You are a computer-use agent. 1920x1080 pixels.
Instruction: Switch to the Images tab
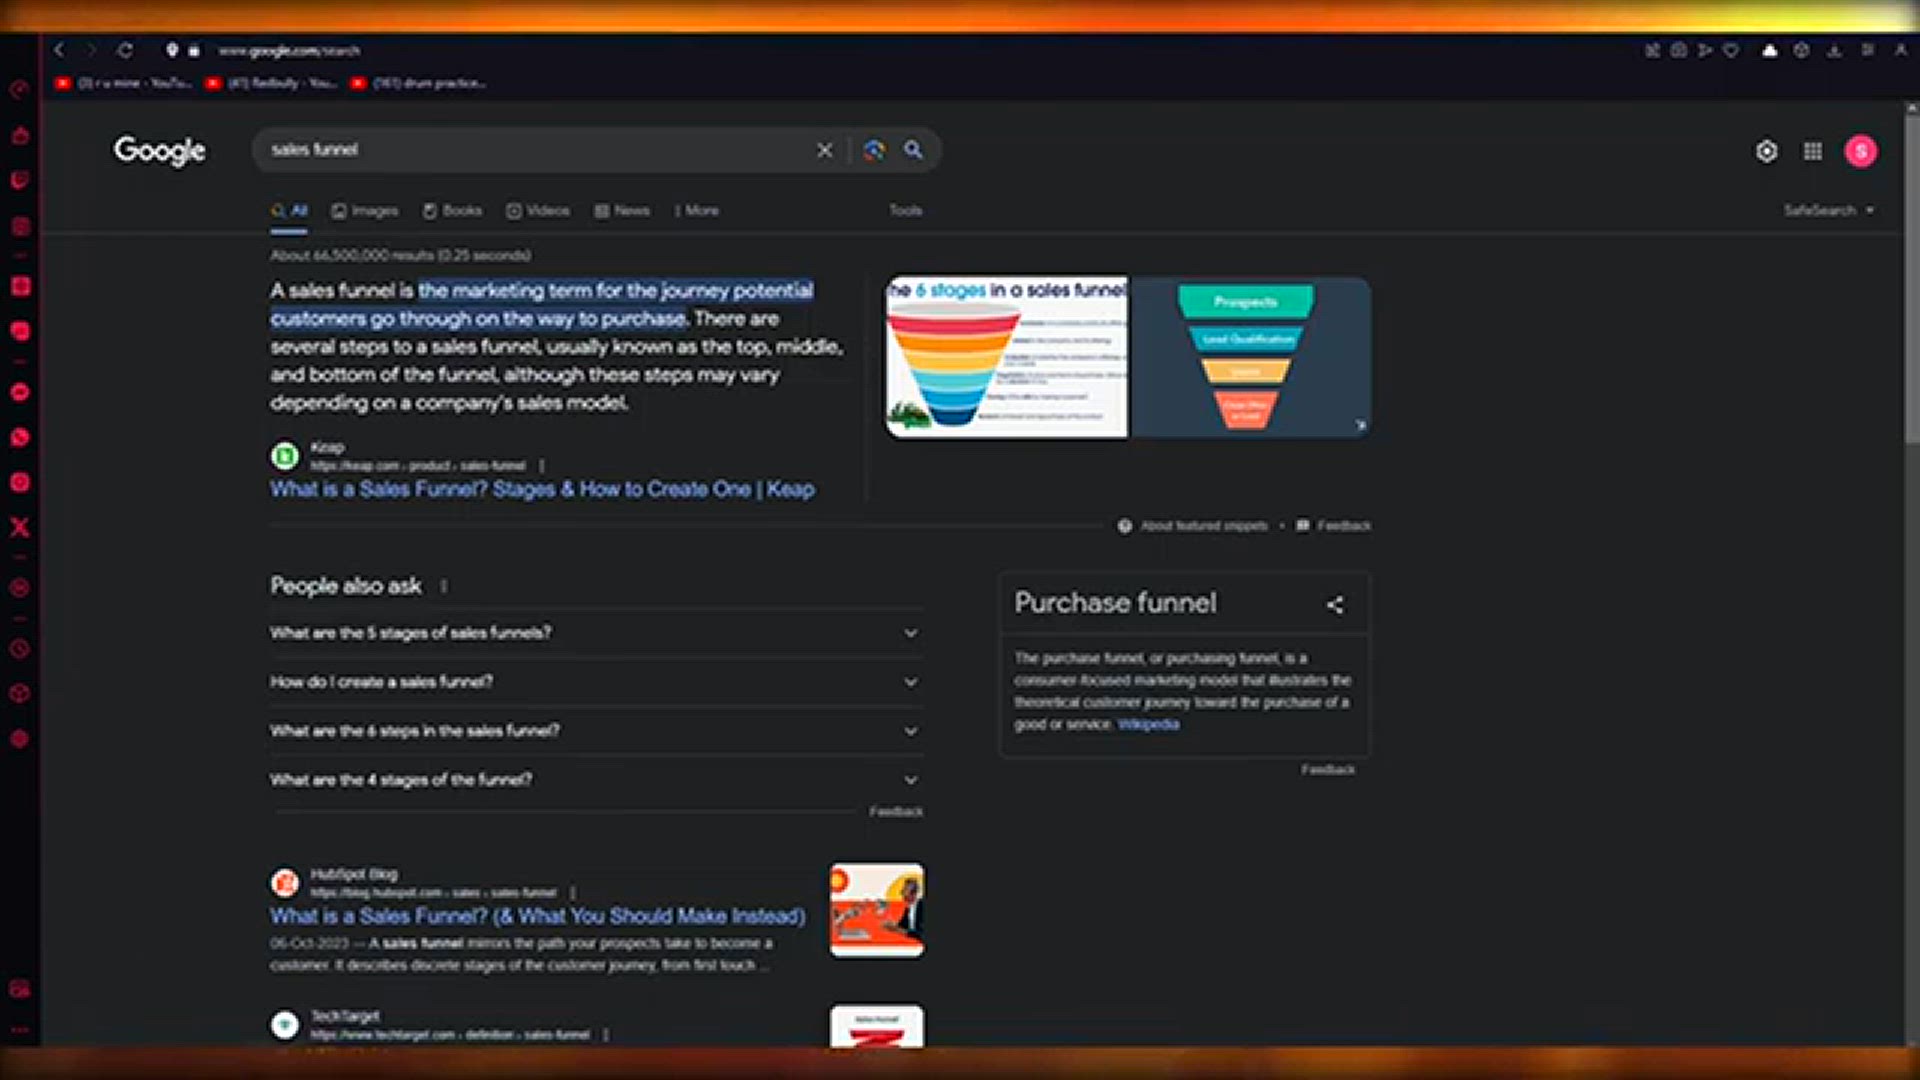(x=365, y=211)
